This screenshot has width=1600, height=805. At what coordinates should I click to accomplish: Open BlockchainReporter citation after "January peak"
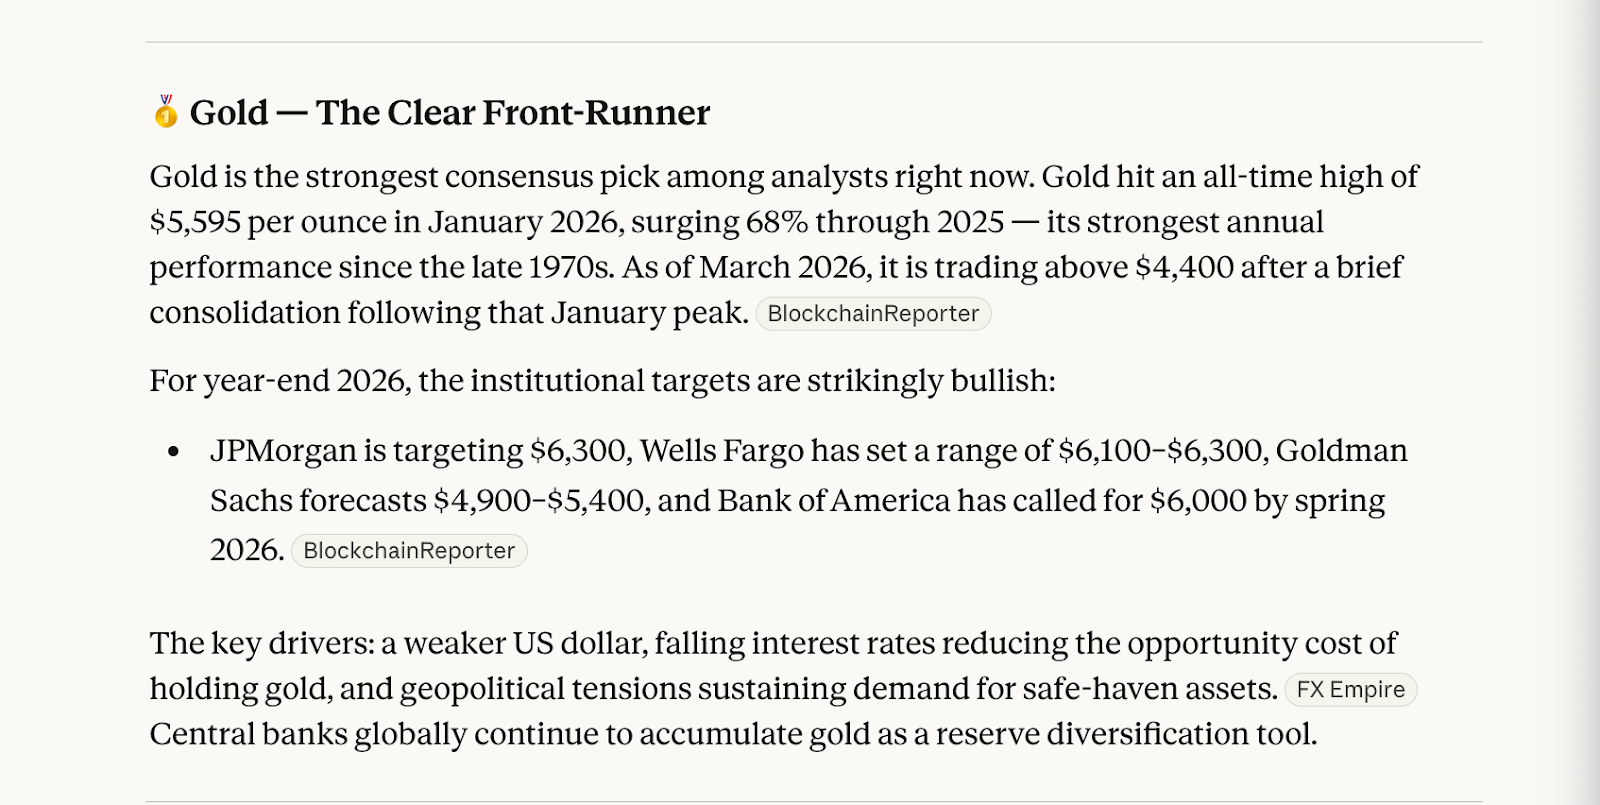coord(873,314)
